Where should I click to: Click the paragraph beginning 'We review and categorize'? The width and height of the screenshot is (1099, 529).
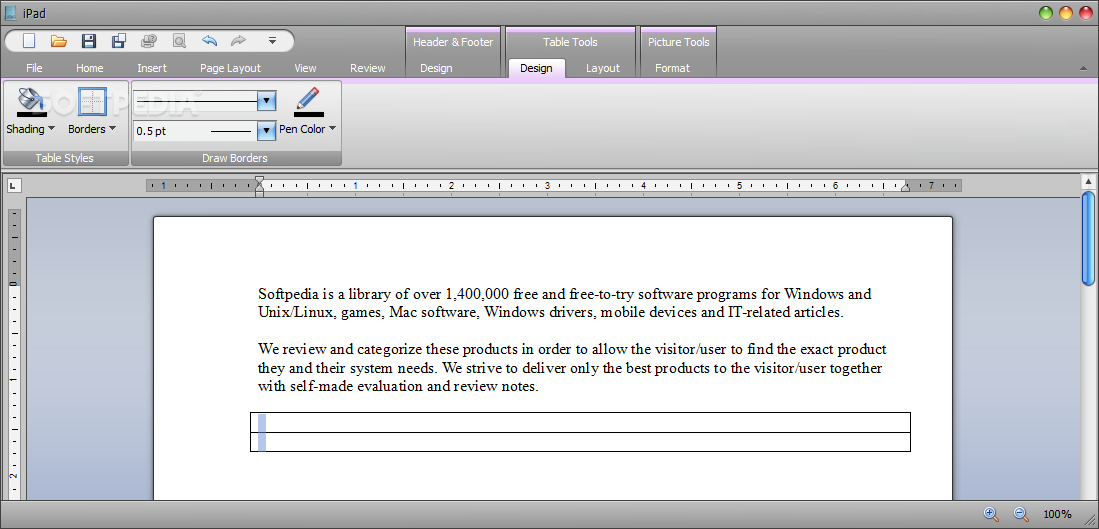click(573, 368)
